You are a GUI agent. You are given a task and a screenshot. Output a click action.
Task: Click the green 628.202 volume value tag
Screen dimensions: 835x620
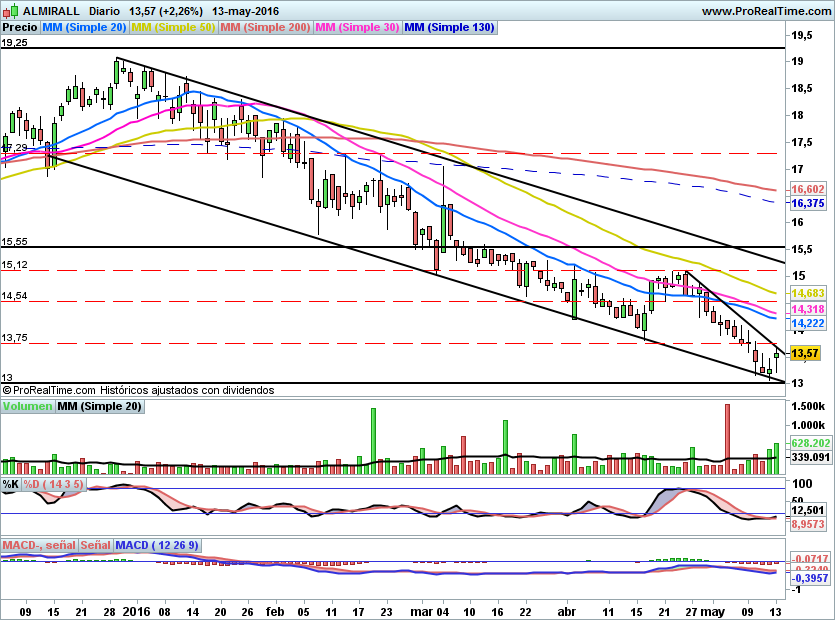pyautogui.click(x=811, y=442)
